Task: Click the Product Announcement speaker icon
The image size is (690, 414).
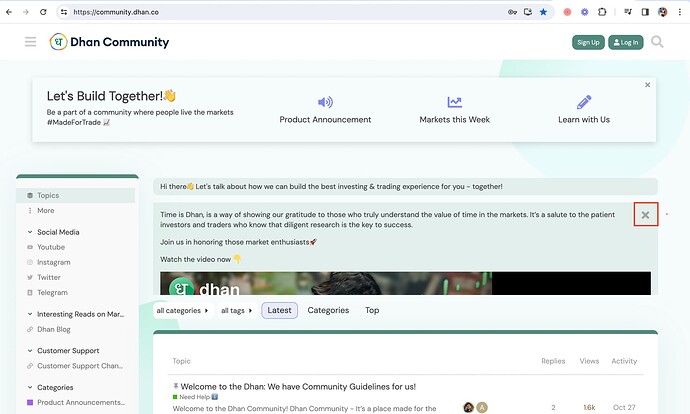Action: click(325, 102)
